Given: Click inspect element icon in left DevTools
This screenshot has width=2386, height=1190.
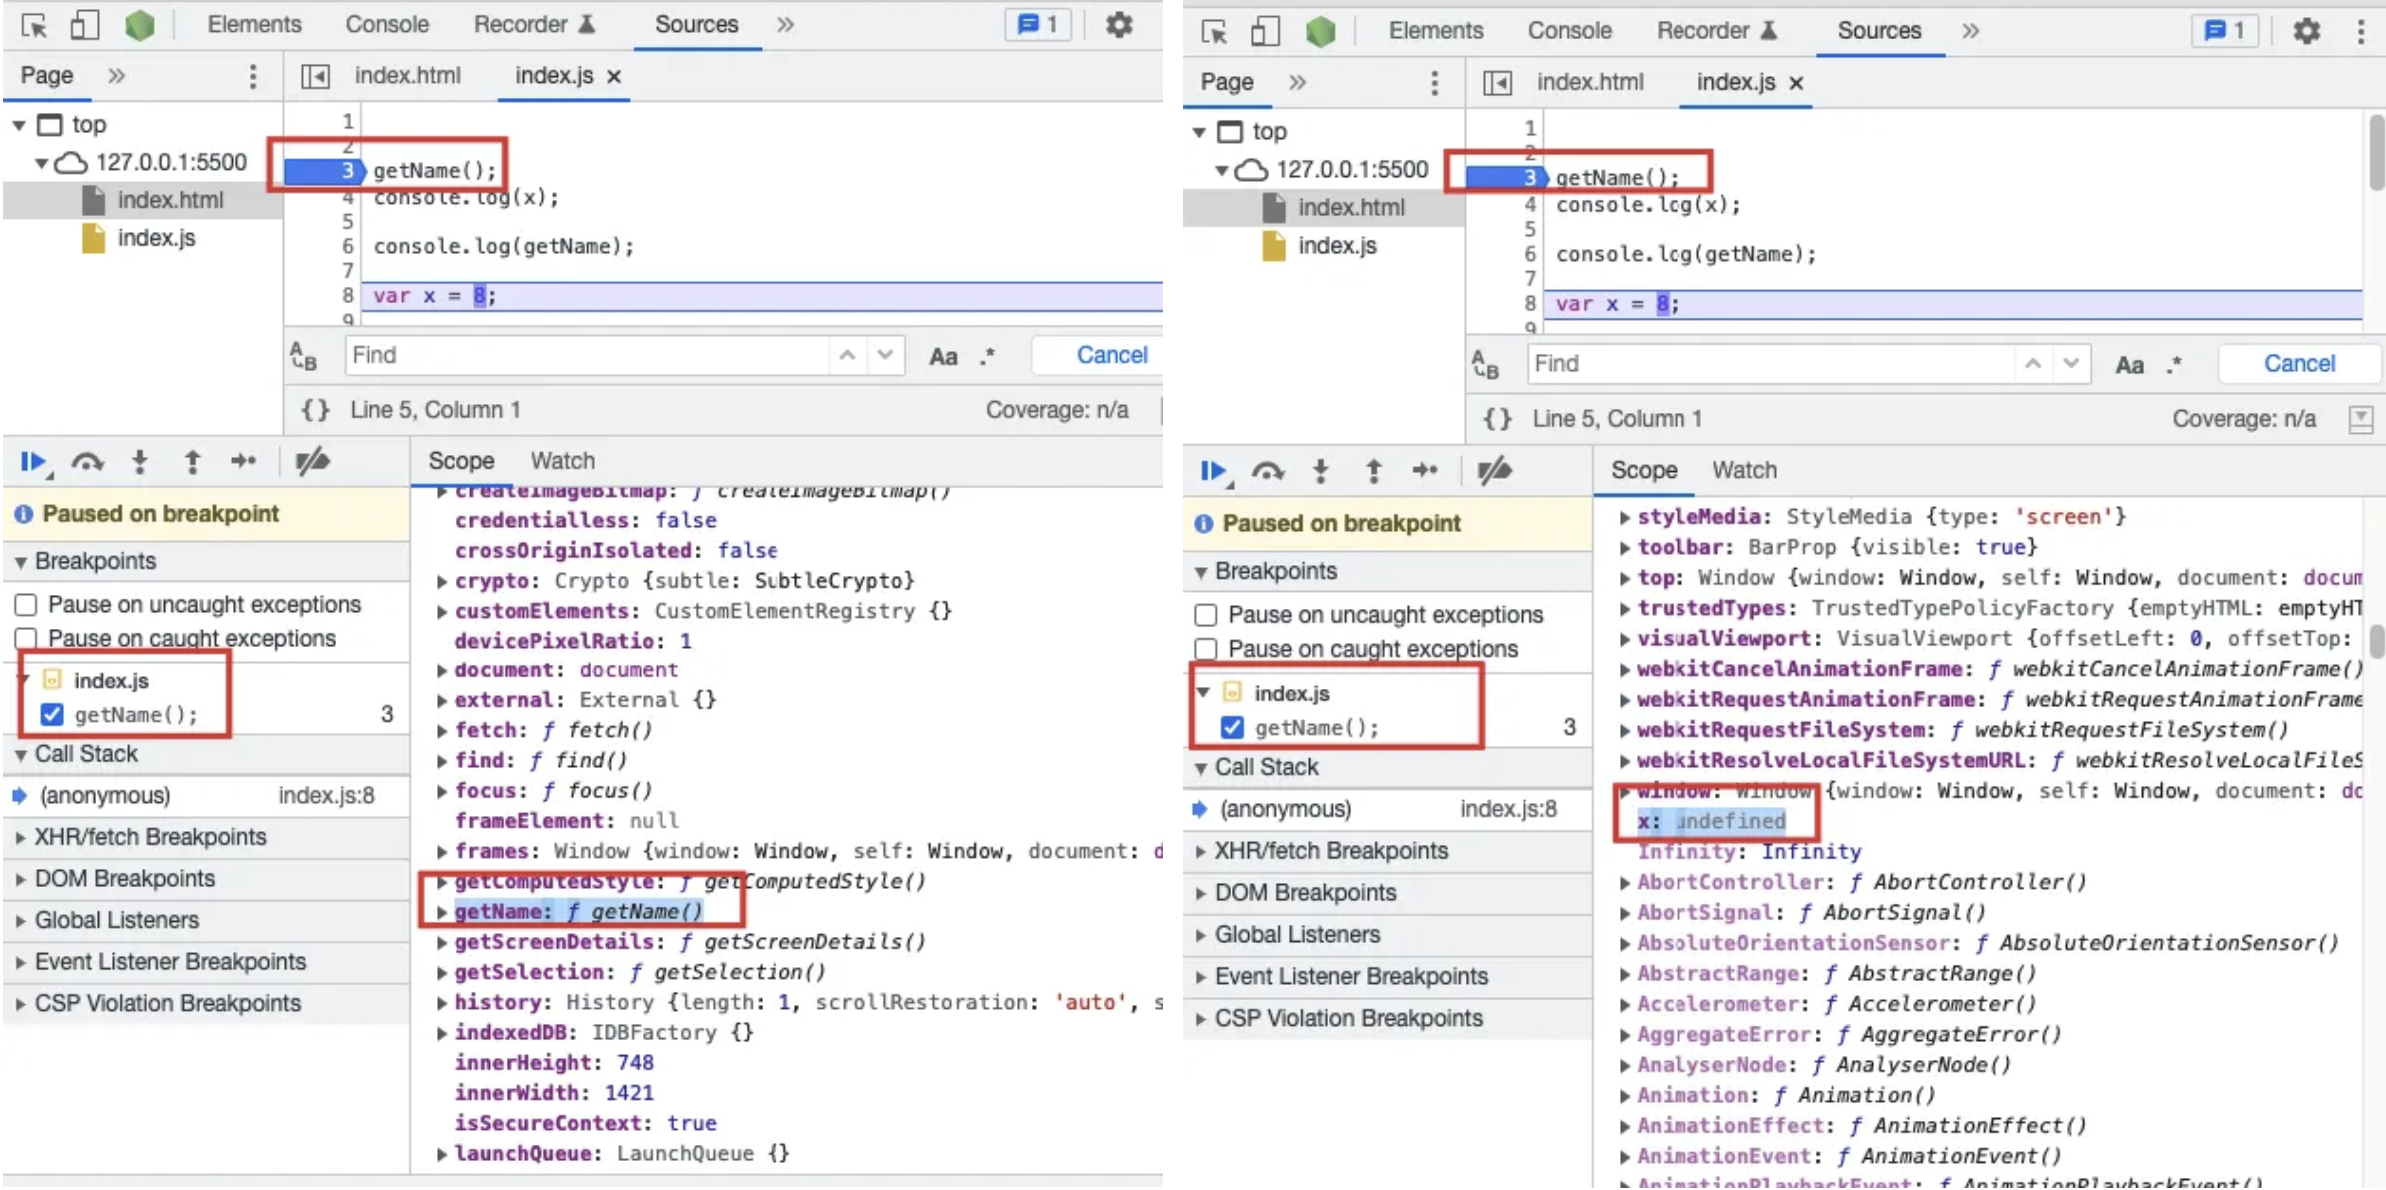Looking at the screenshot, I should [34, 25].
